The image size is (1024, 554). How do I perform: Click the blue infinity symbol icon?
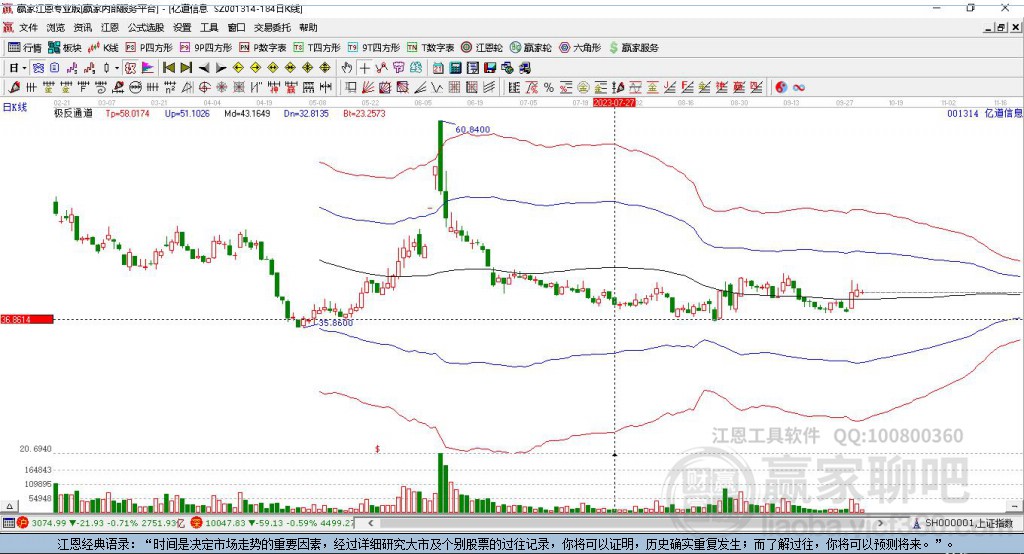click(x=799, y=87)
